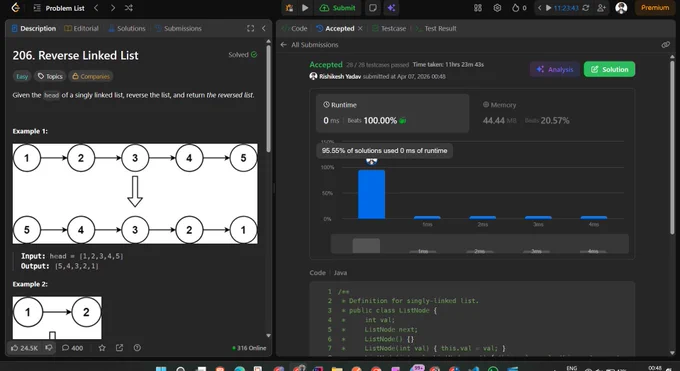This screenshot has width=680, height=371.
Task: Click the Solved status label
Action: click(242, 55)
